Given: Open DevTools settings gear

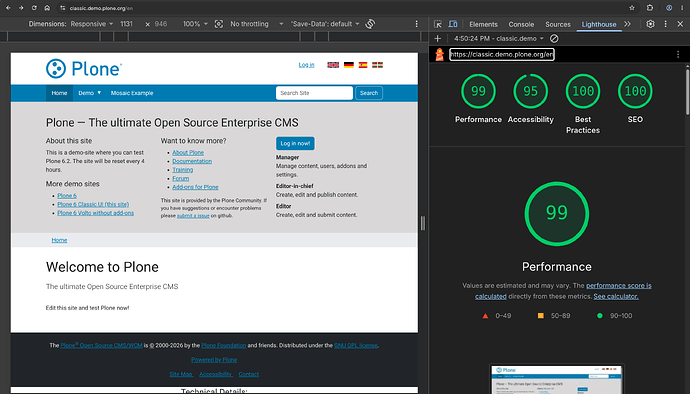Looking at the screenshot, I should pyautogui.click(x=650, y=24).
